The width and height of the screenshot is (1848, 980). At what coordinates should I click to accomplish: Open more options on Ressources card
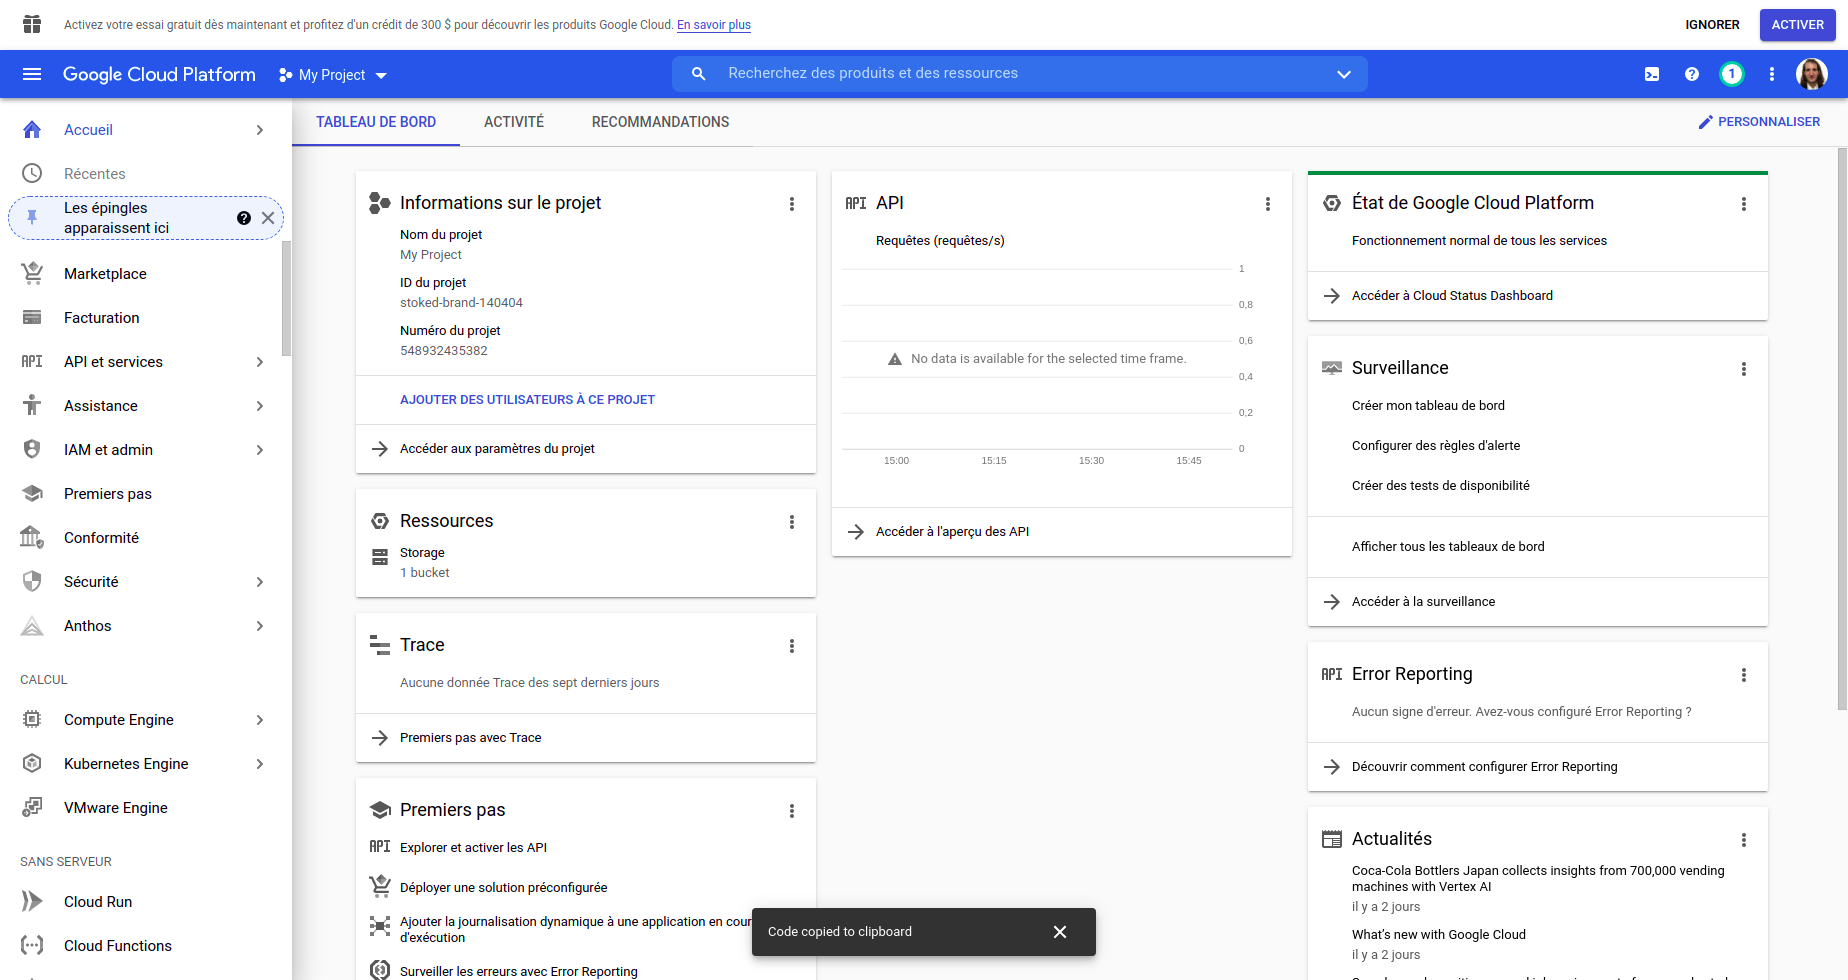792,522
